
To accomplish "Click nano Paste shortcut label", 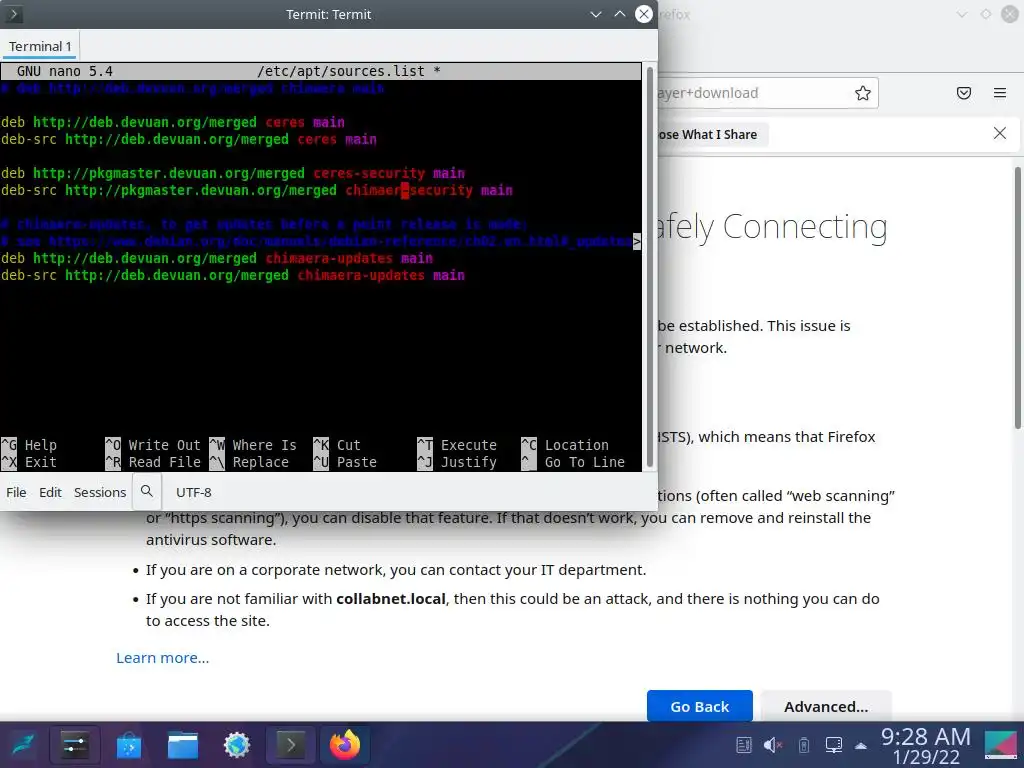I will point(357,462).
